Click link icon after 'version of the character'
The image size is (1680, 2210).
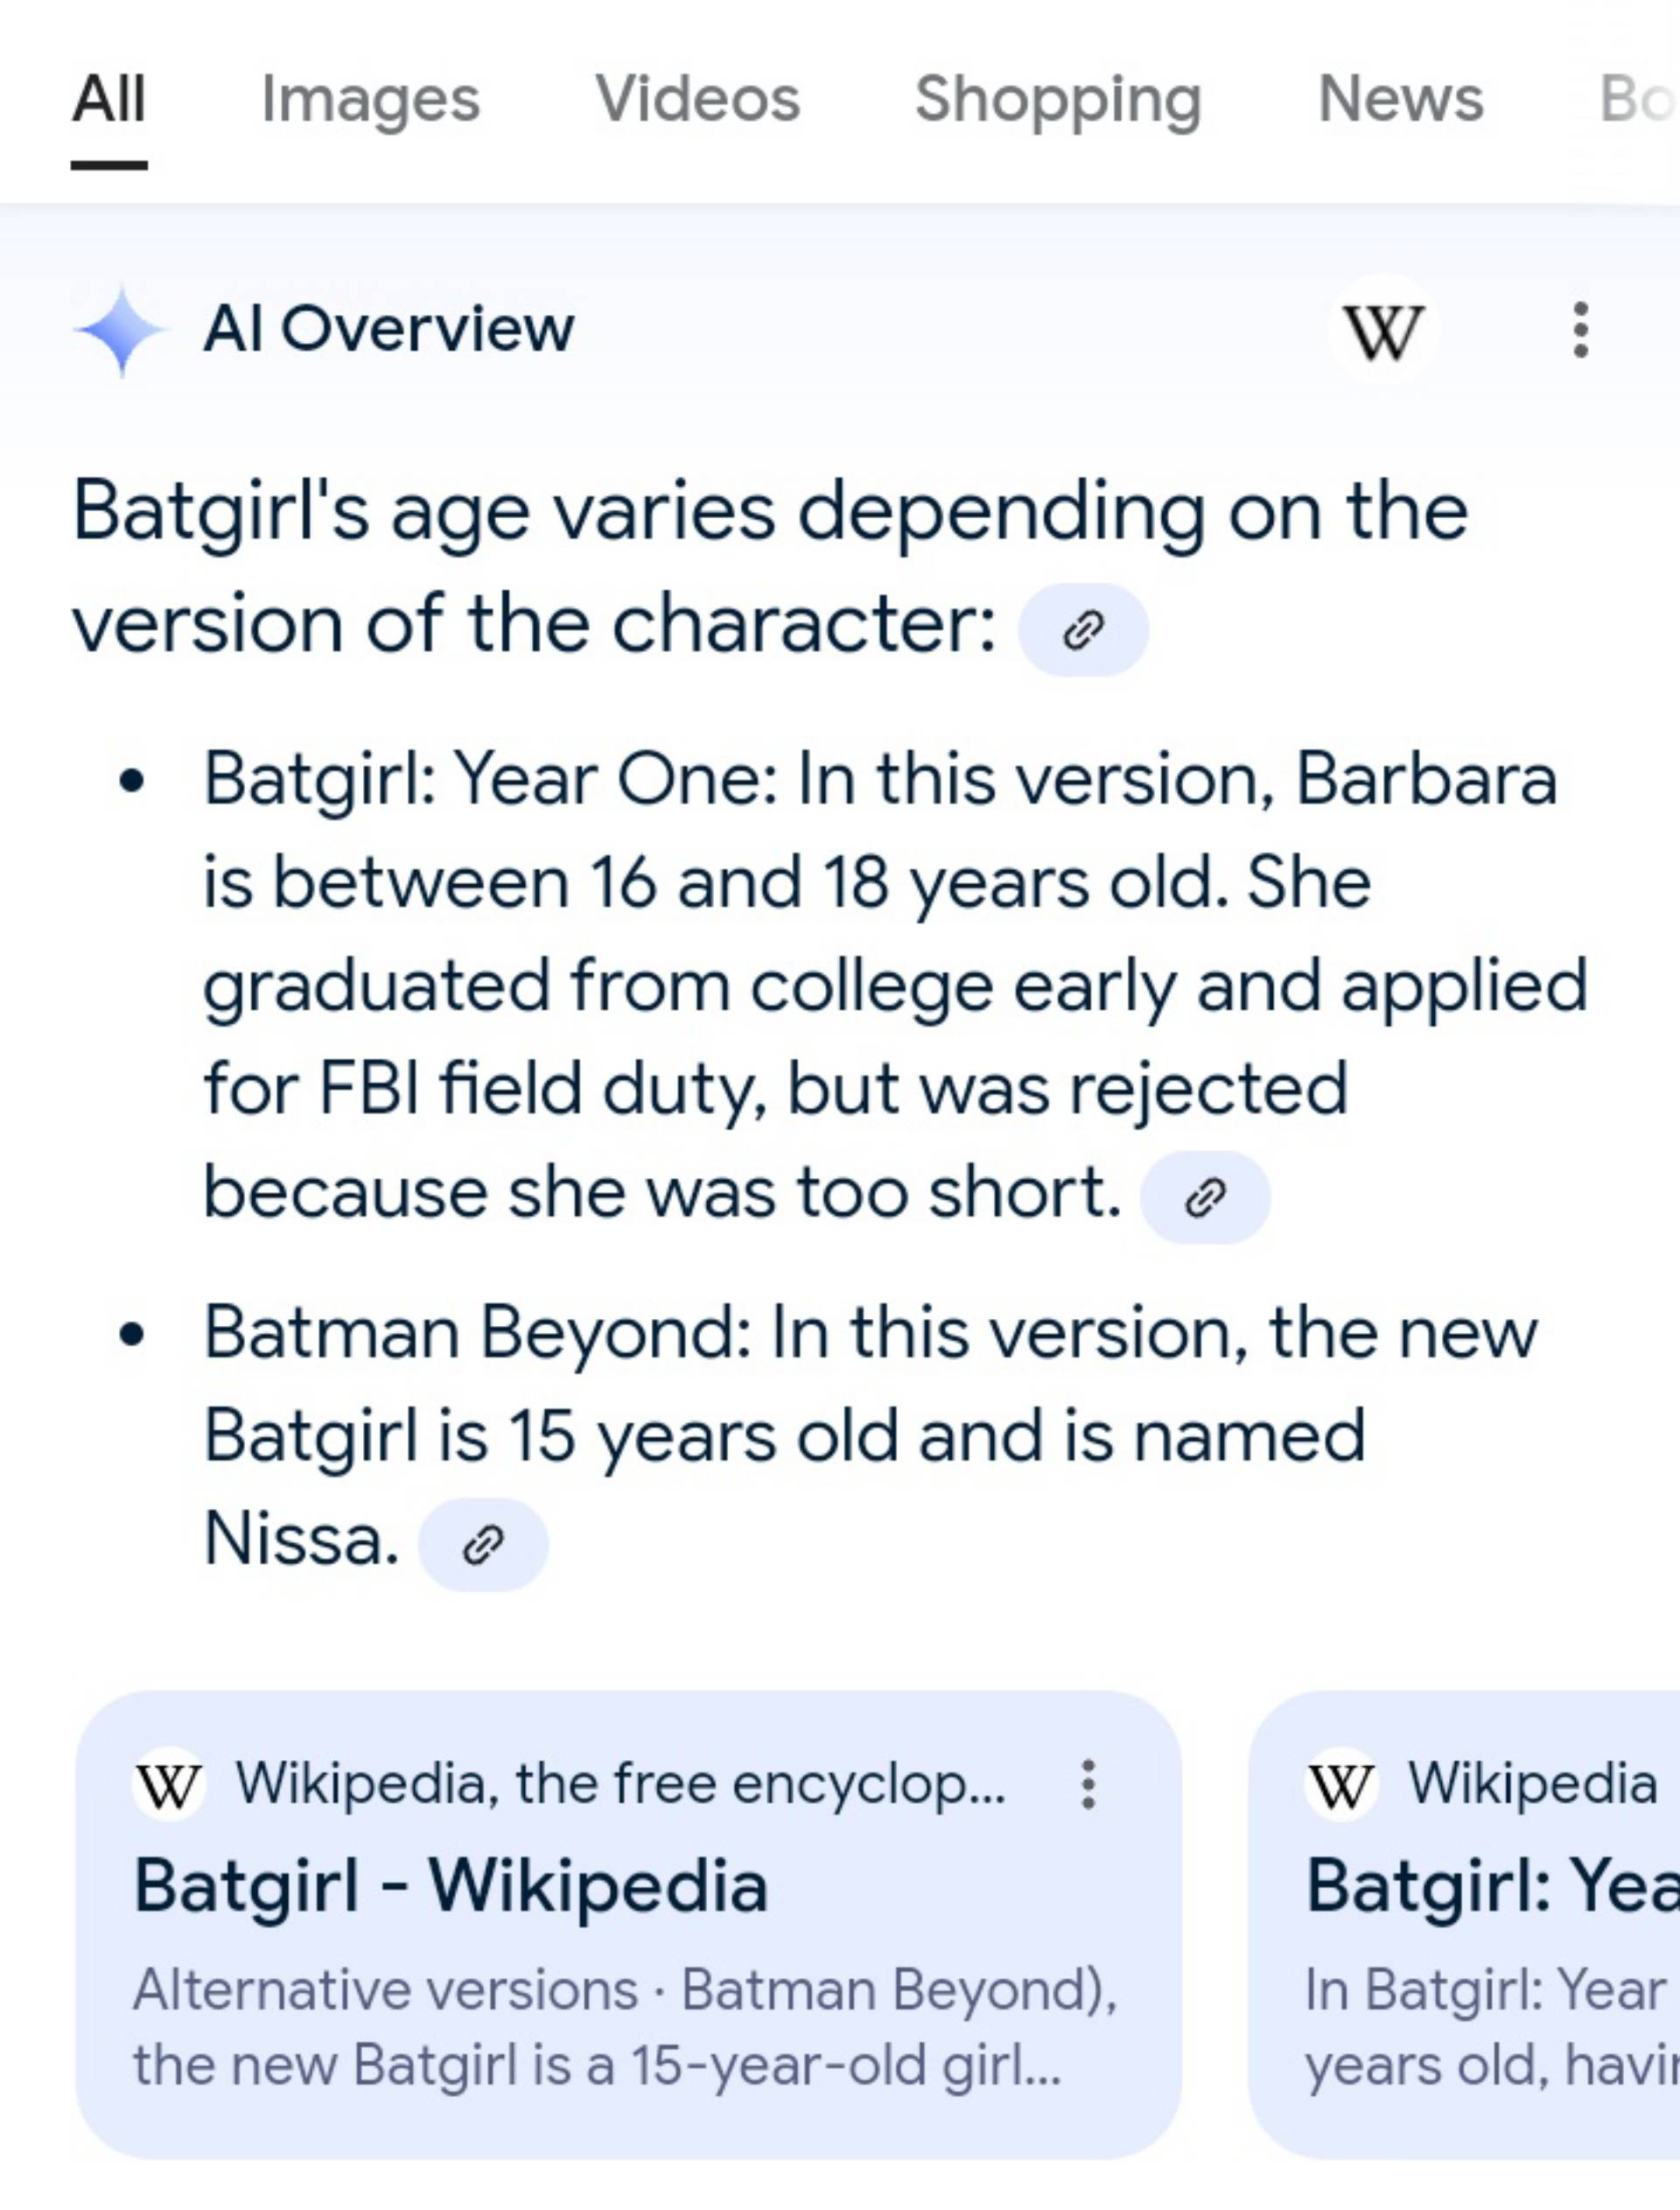tap(1083, 630)
